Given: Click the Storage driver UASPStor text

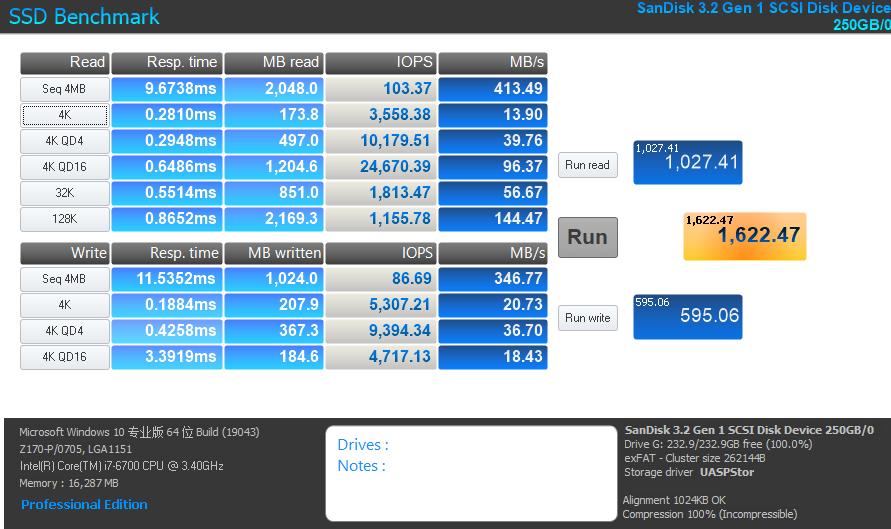Looking at the screenshot, I should (x=689, y=473).
